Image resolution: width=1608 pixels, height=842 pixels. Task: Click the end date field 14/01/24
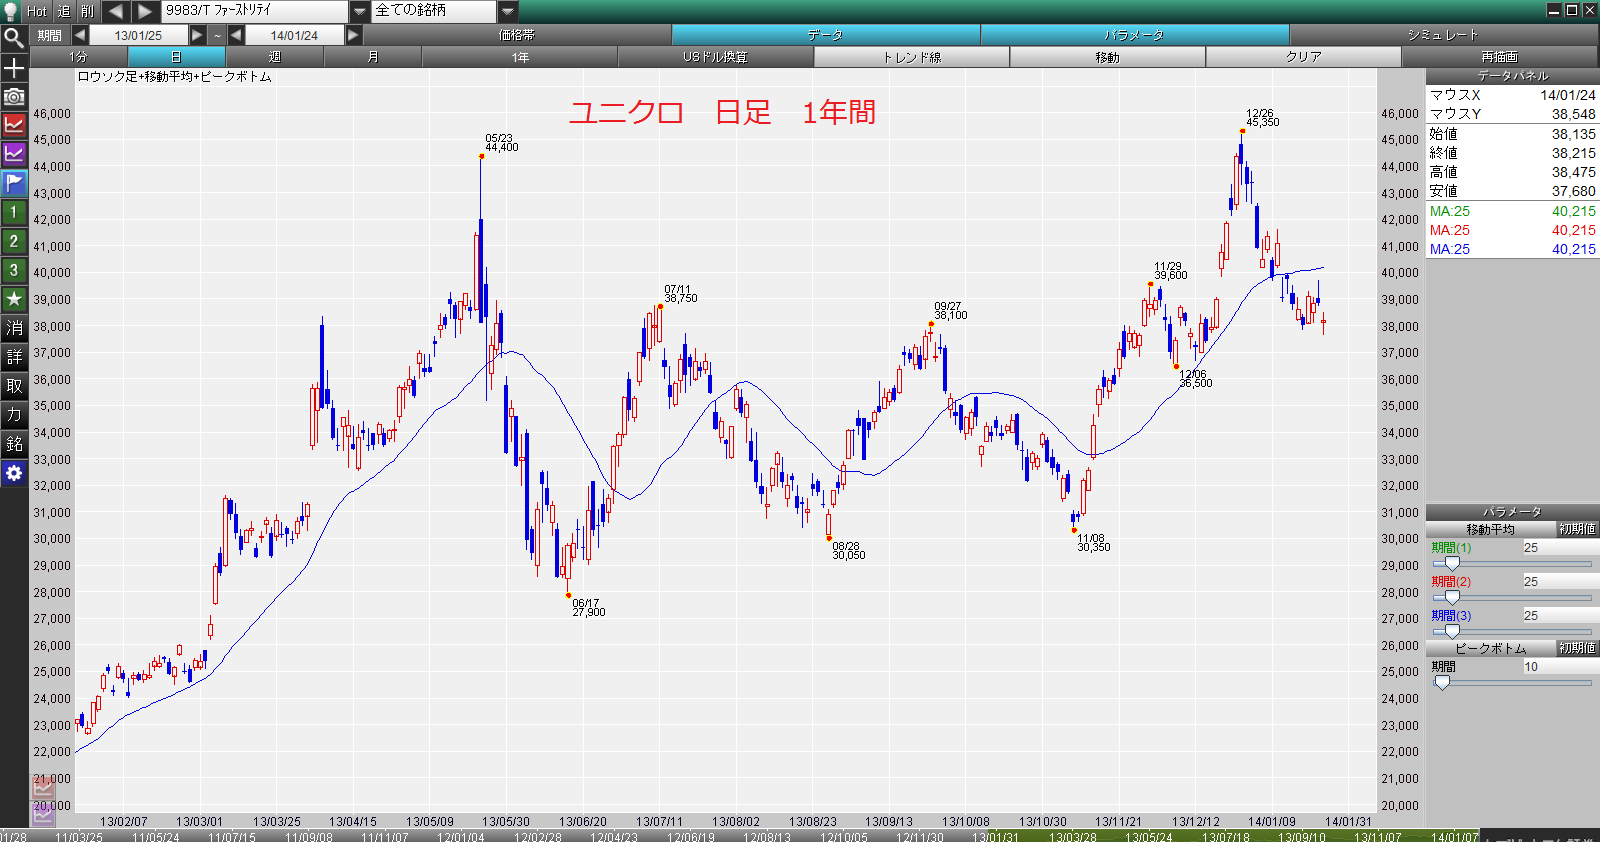(294, 35)
